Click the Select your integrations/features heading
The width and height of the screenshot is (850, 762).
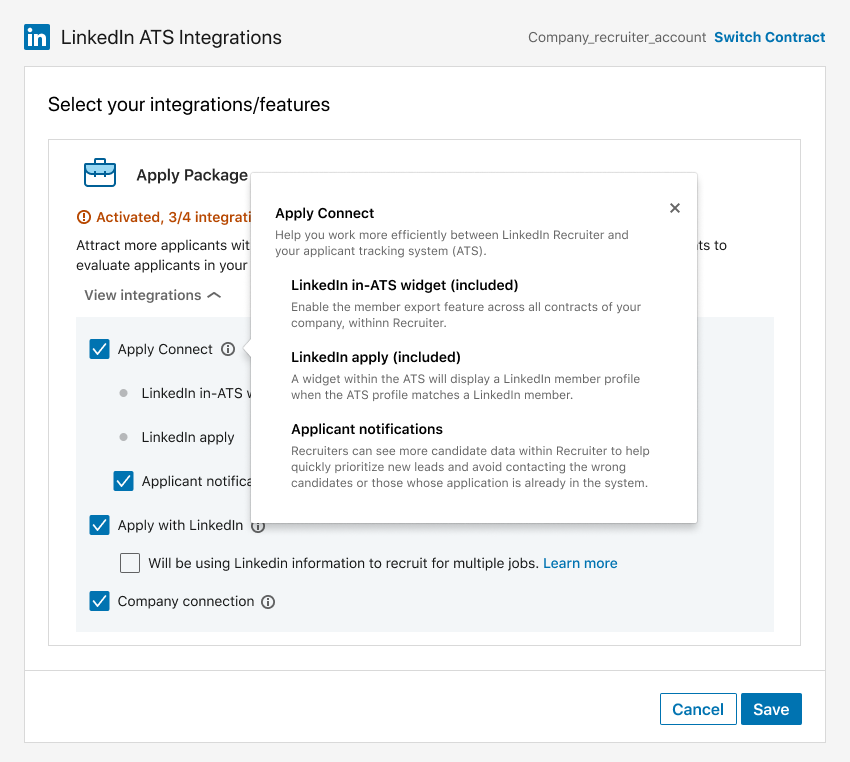[x=189, y=104]
